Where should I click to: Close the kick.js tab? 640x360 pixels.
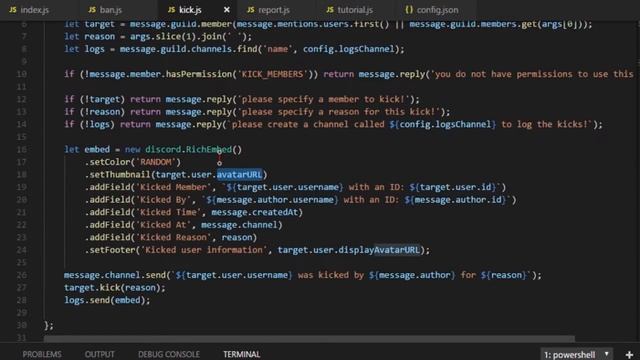(227, 9)
